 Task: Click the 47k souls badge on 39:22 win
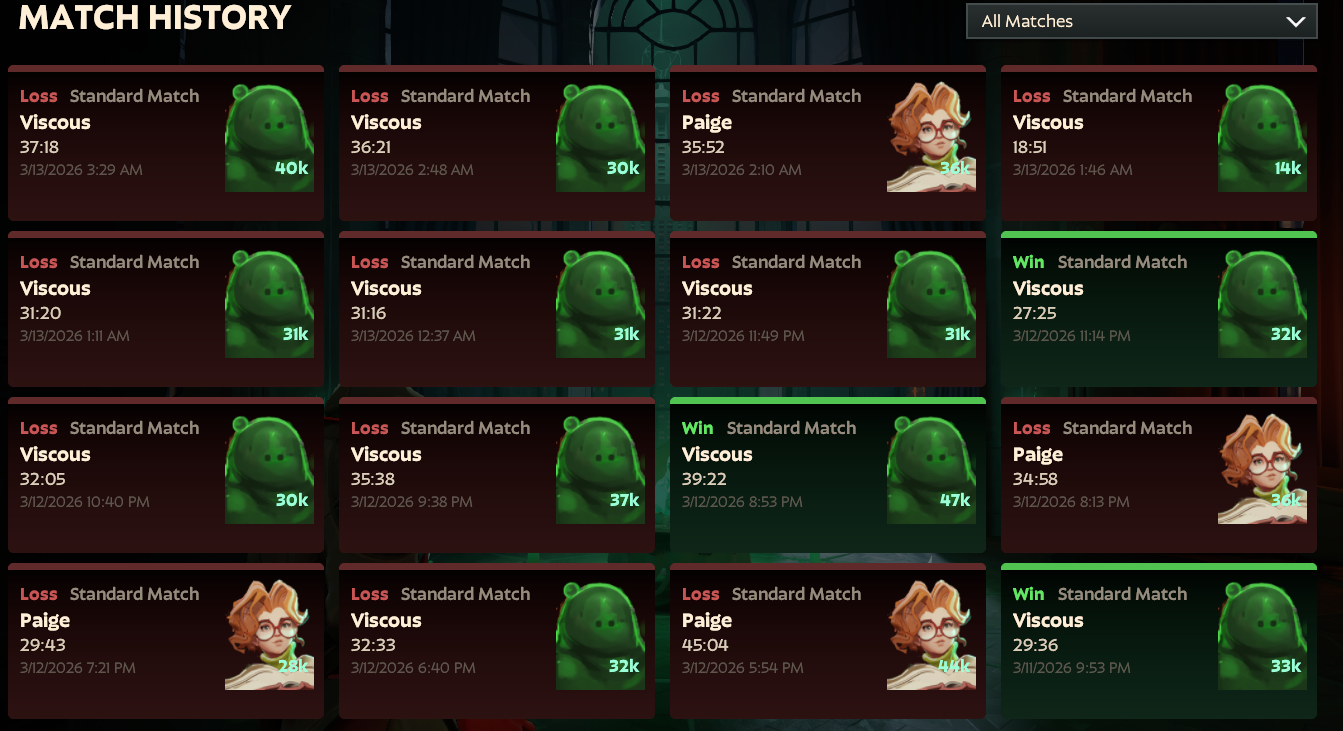click(955, 500)
